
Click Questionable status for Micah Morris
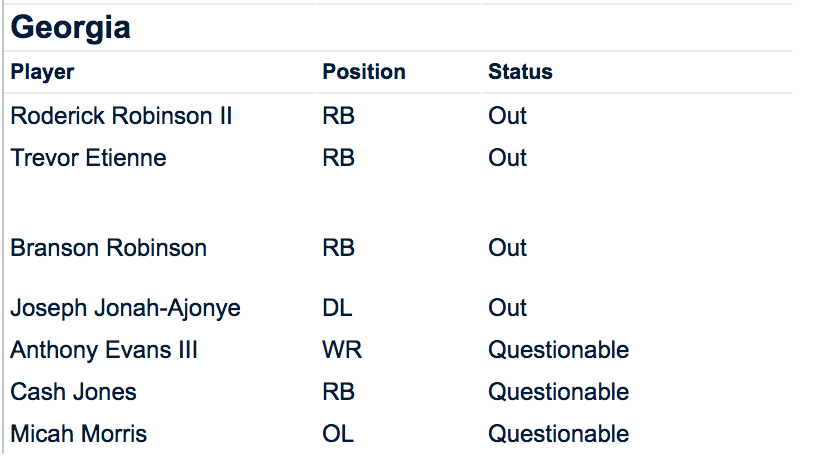point(558,434)
